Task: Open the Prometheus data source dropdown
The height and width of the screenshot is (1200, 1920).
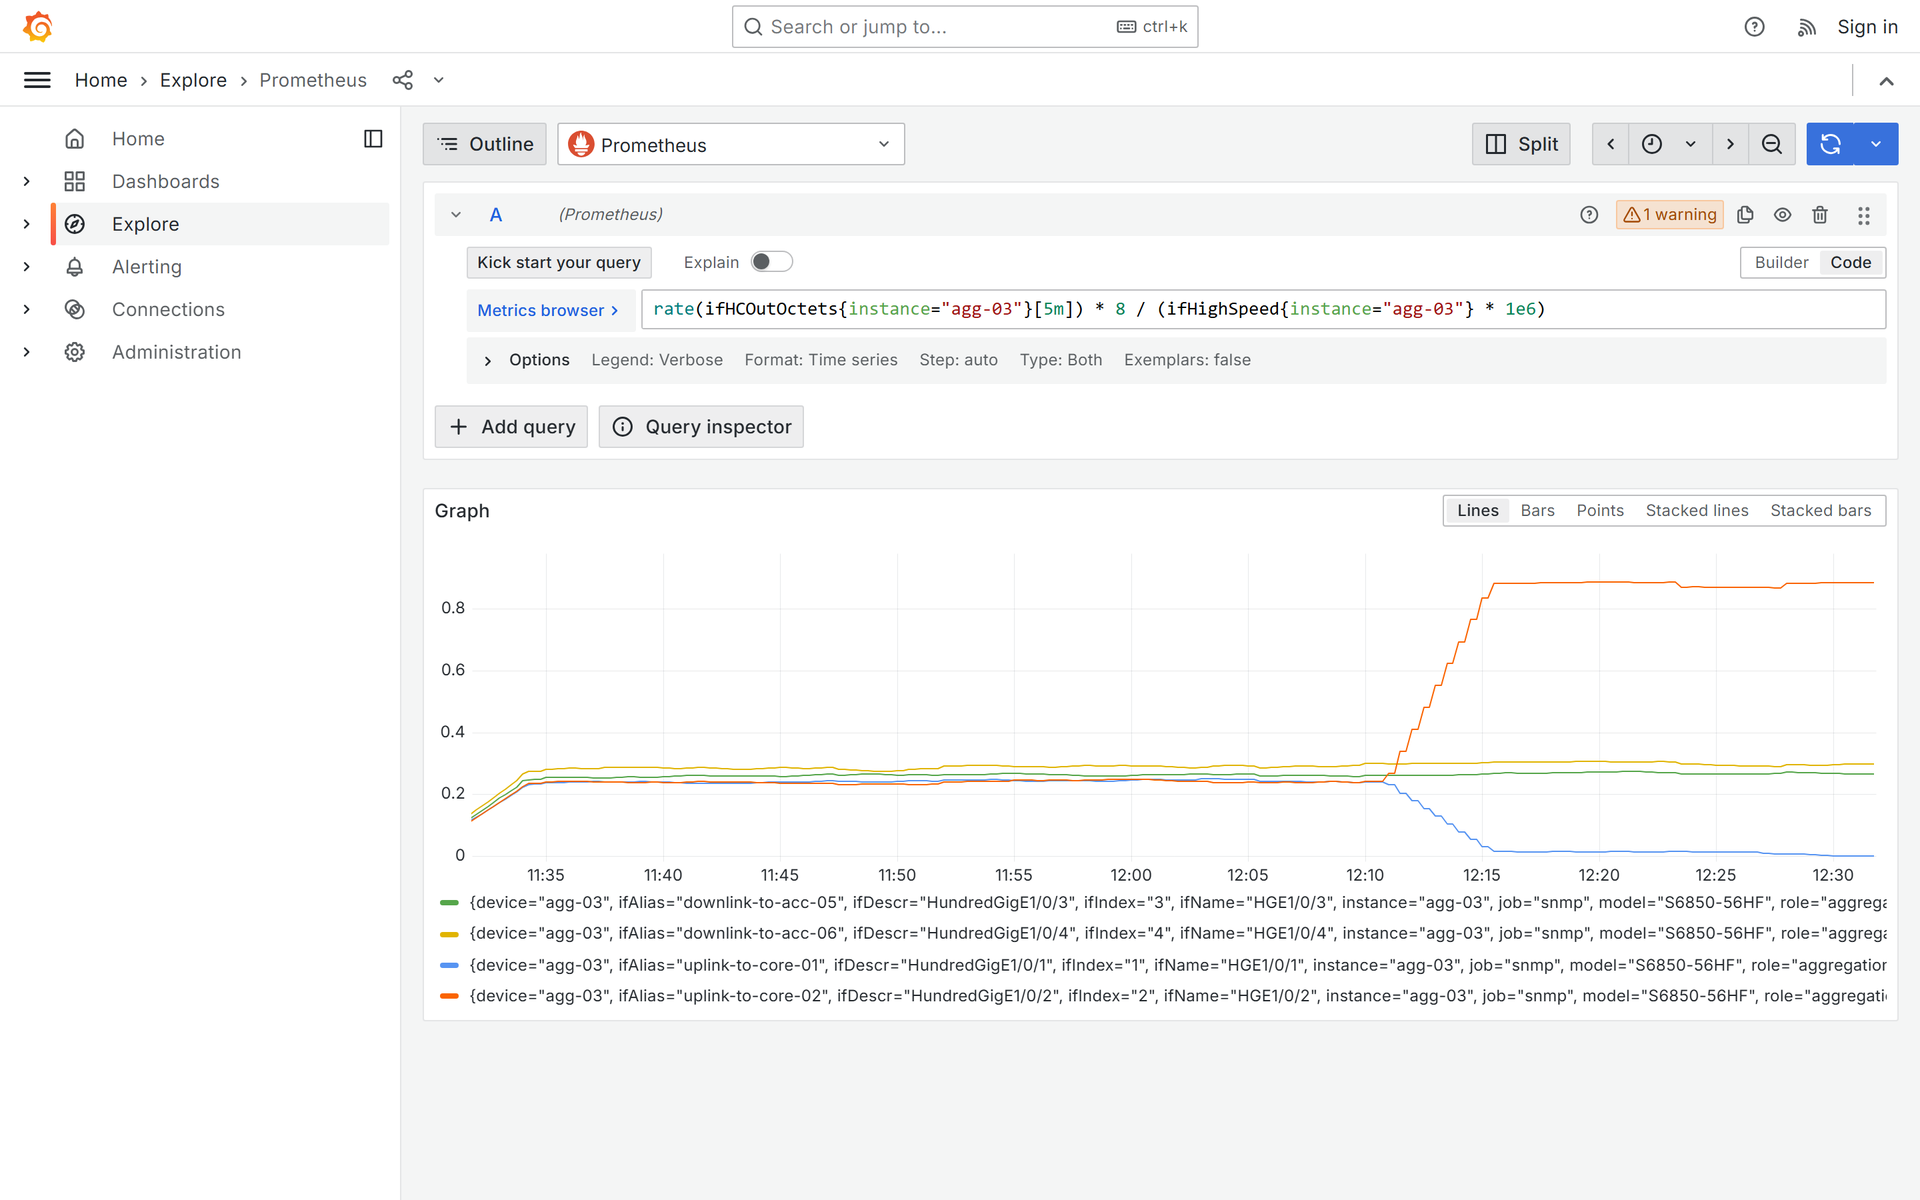Action: point(731,144)
